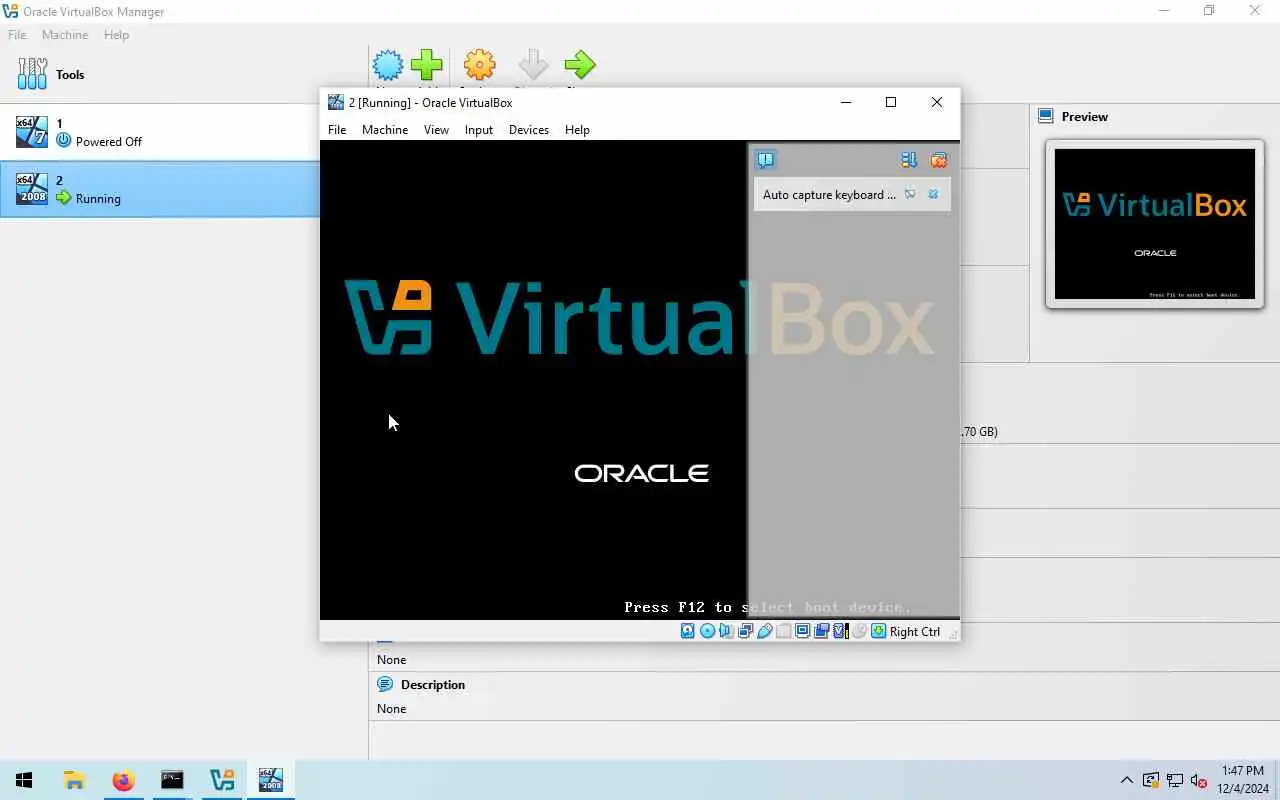The width and height of the screenshot is (1280, 800).
Task: Open Machine menu in VM window
Action: 385,130
